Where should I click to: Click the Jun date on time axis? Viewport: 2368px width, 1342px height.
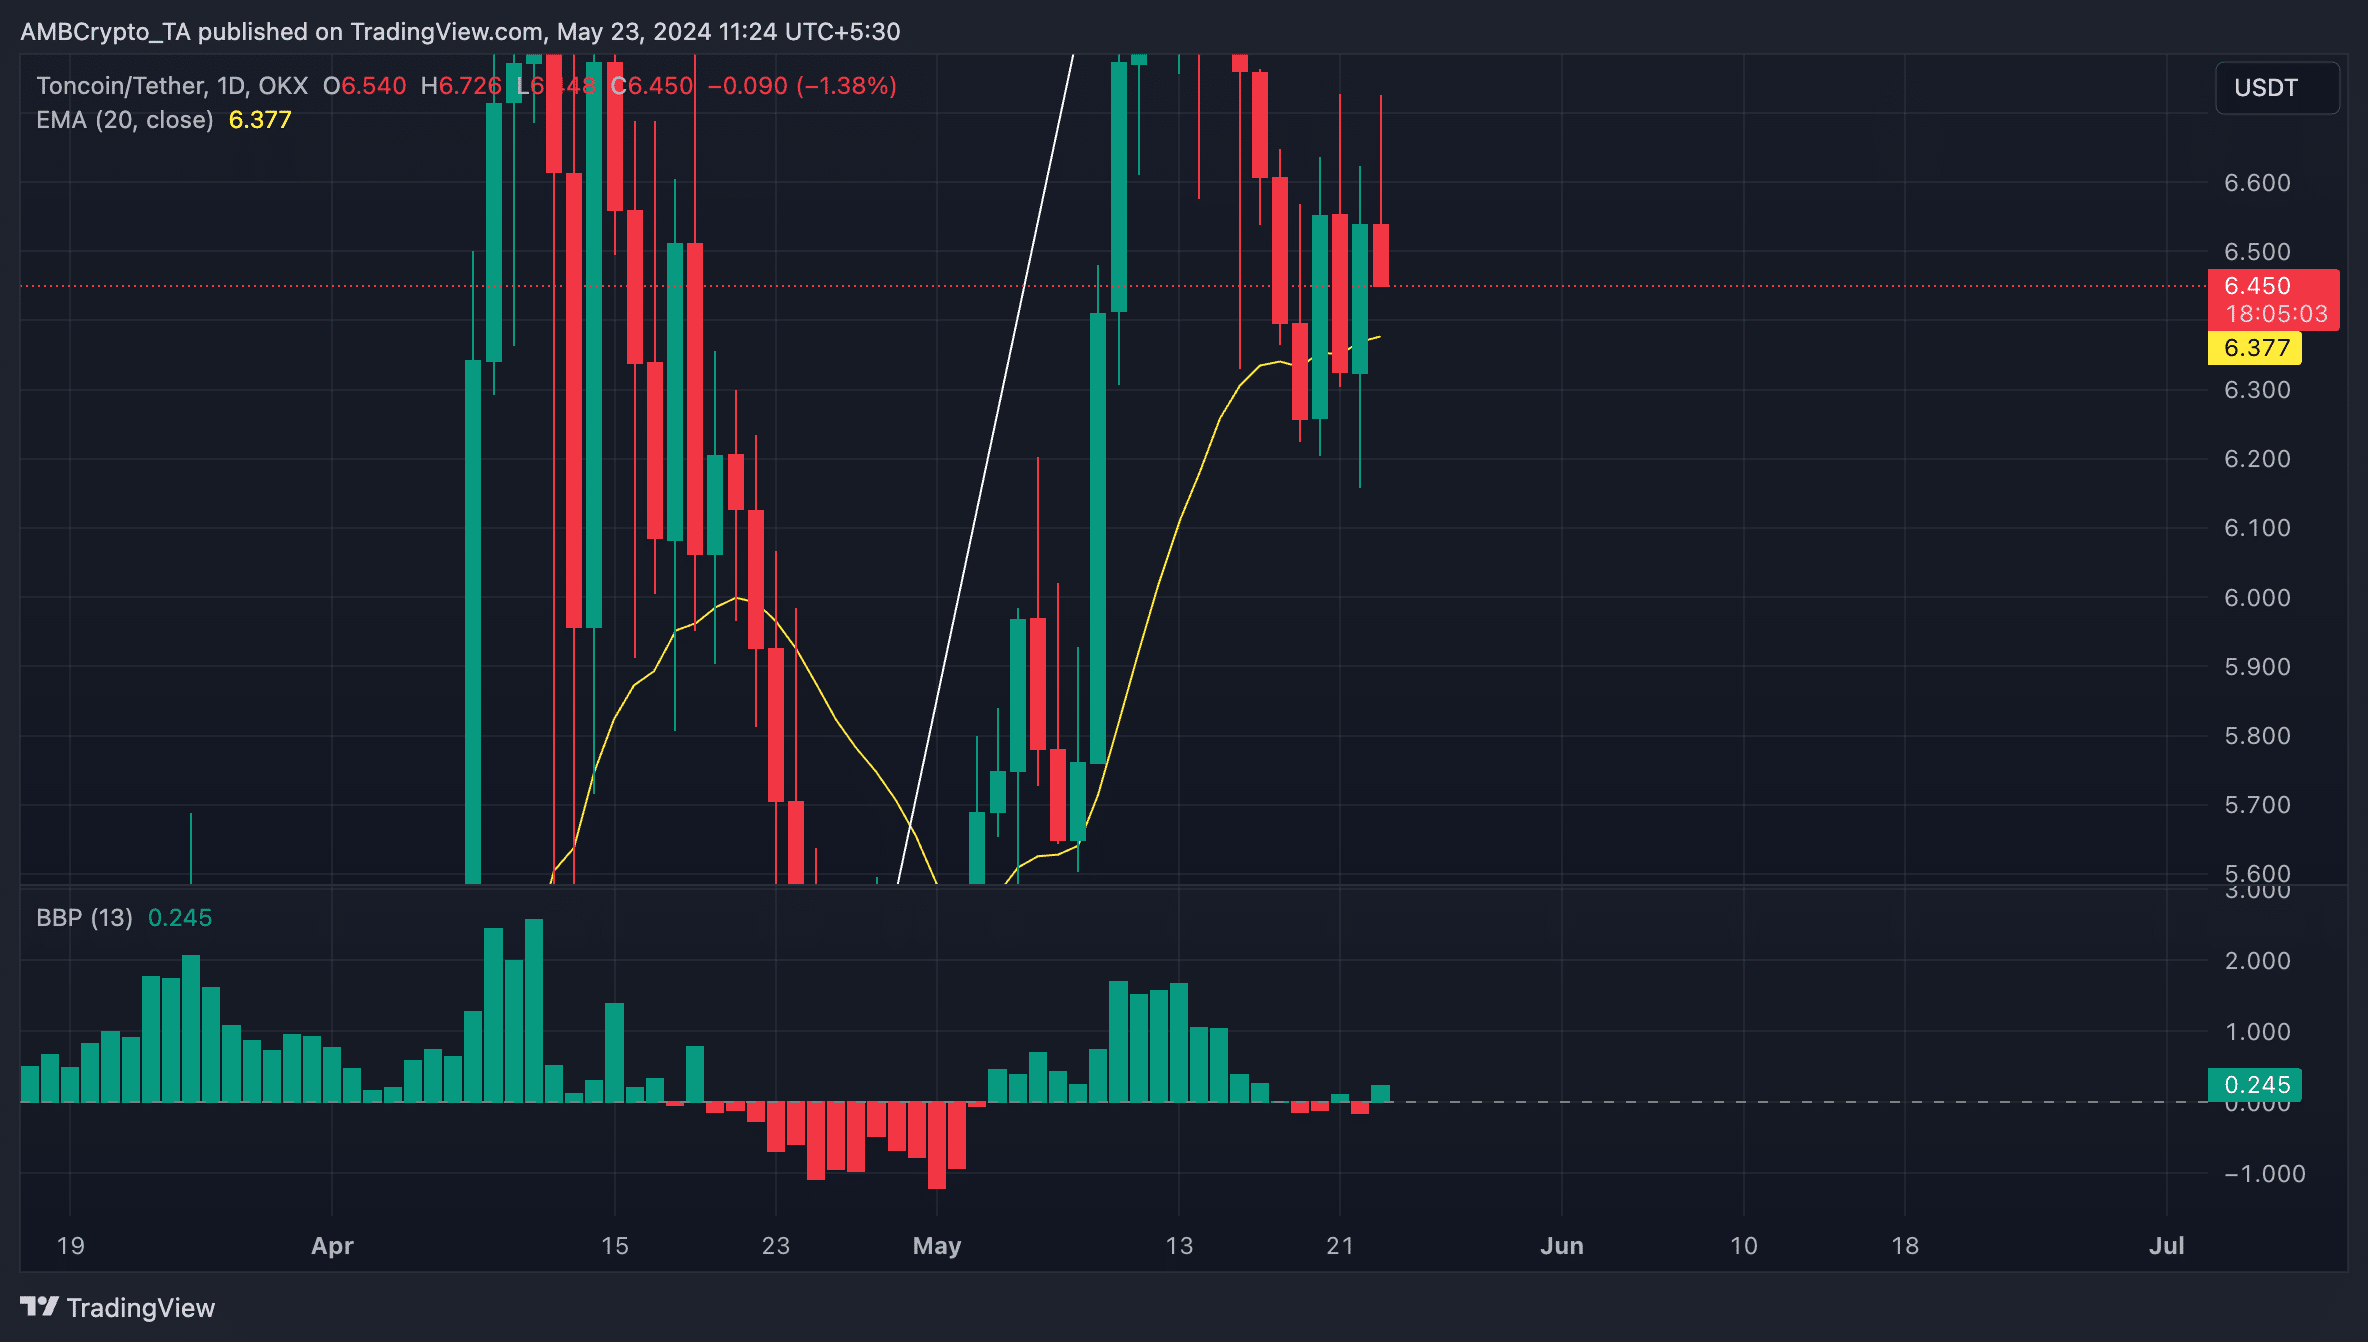(1562, 1246)
